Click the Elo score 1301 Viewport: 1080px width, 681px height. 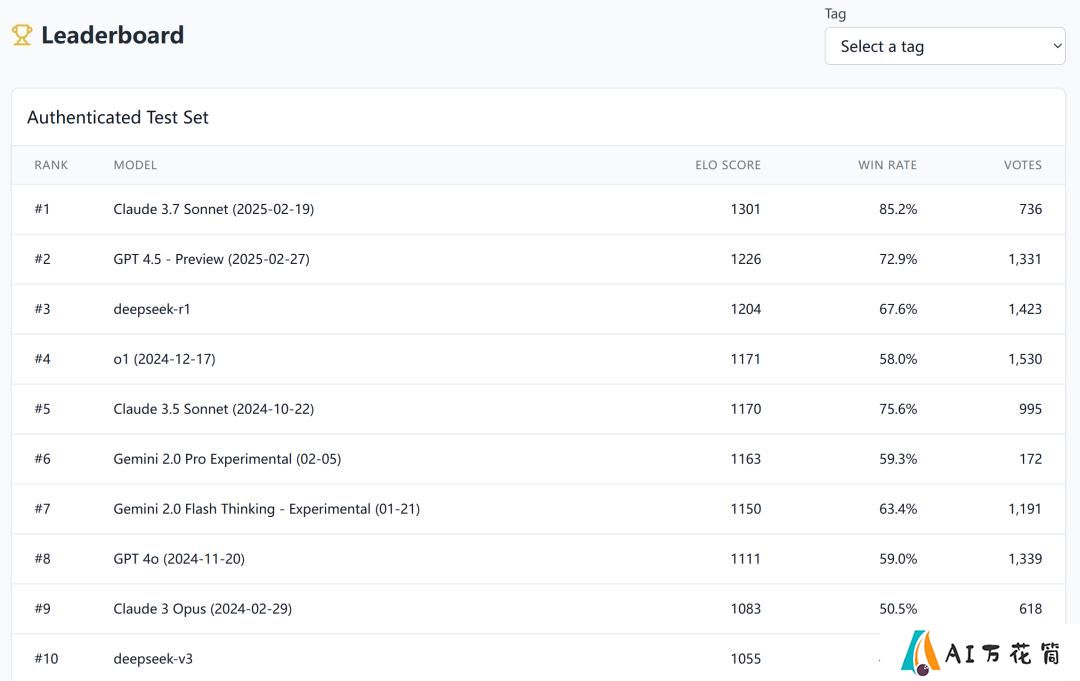pyautogui.click(x=745, y=209)
